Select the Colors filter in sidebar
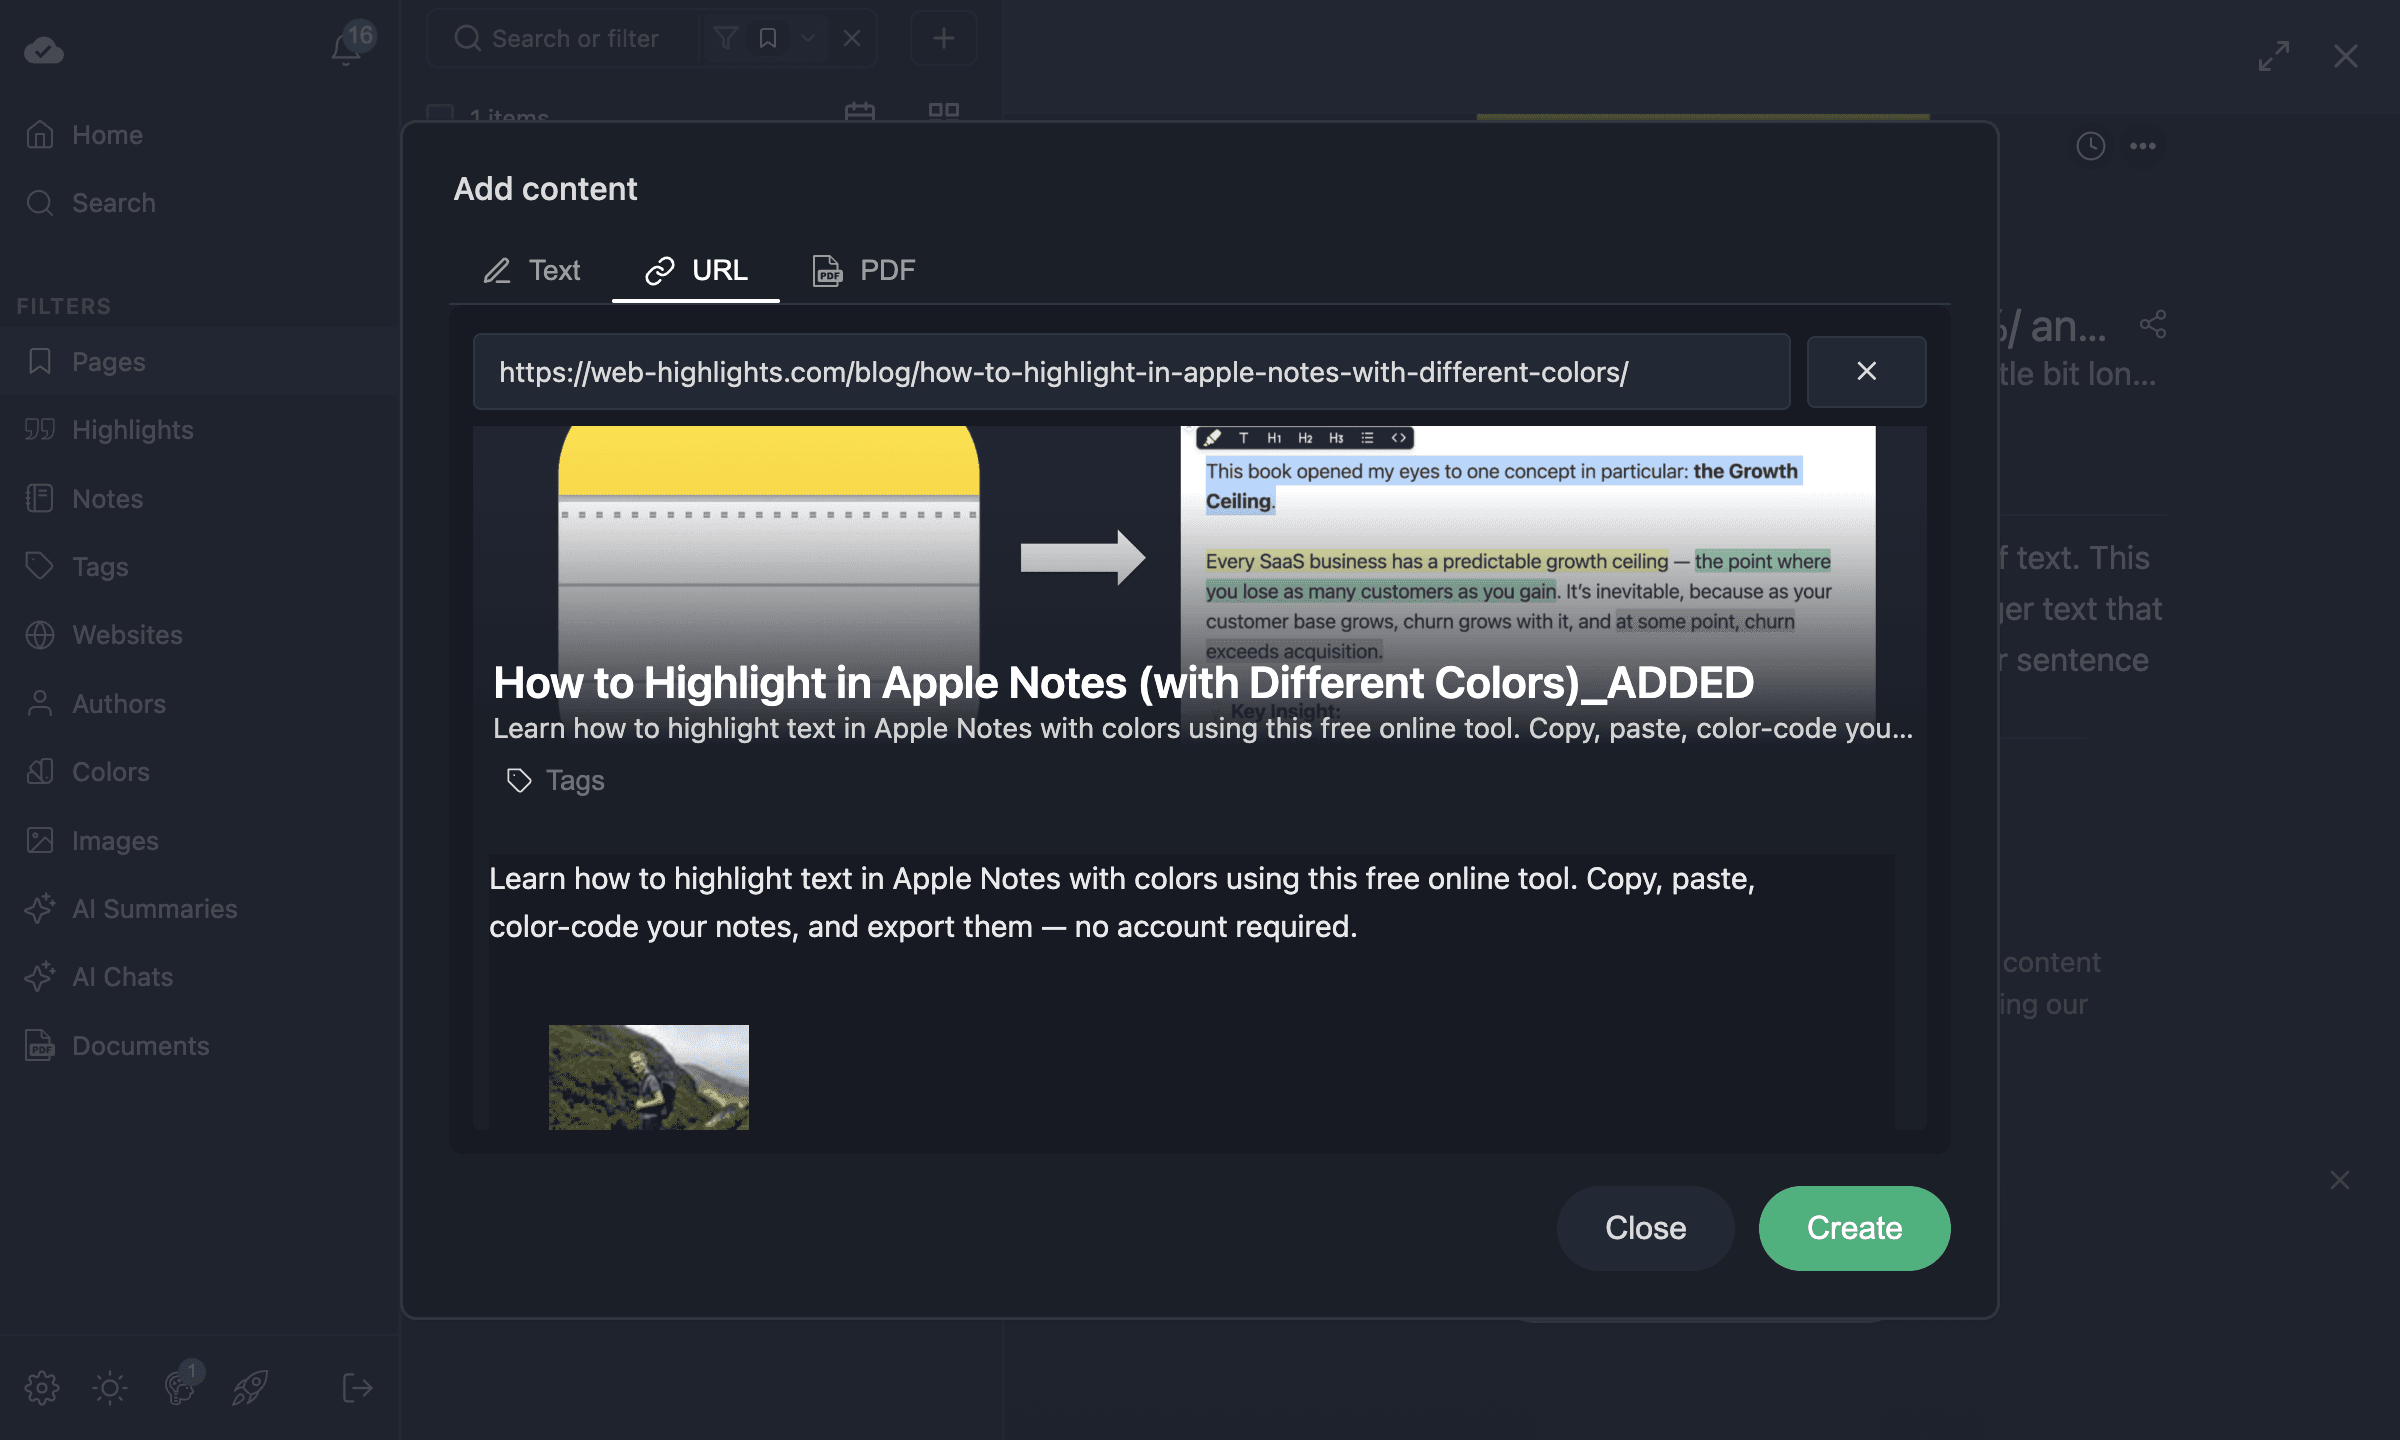2400x1440 pixels. point(109,771)
